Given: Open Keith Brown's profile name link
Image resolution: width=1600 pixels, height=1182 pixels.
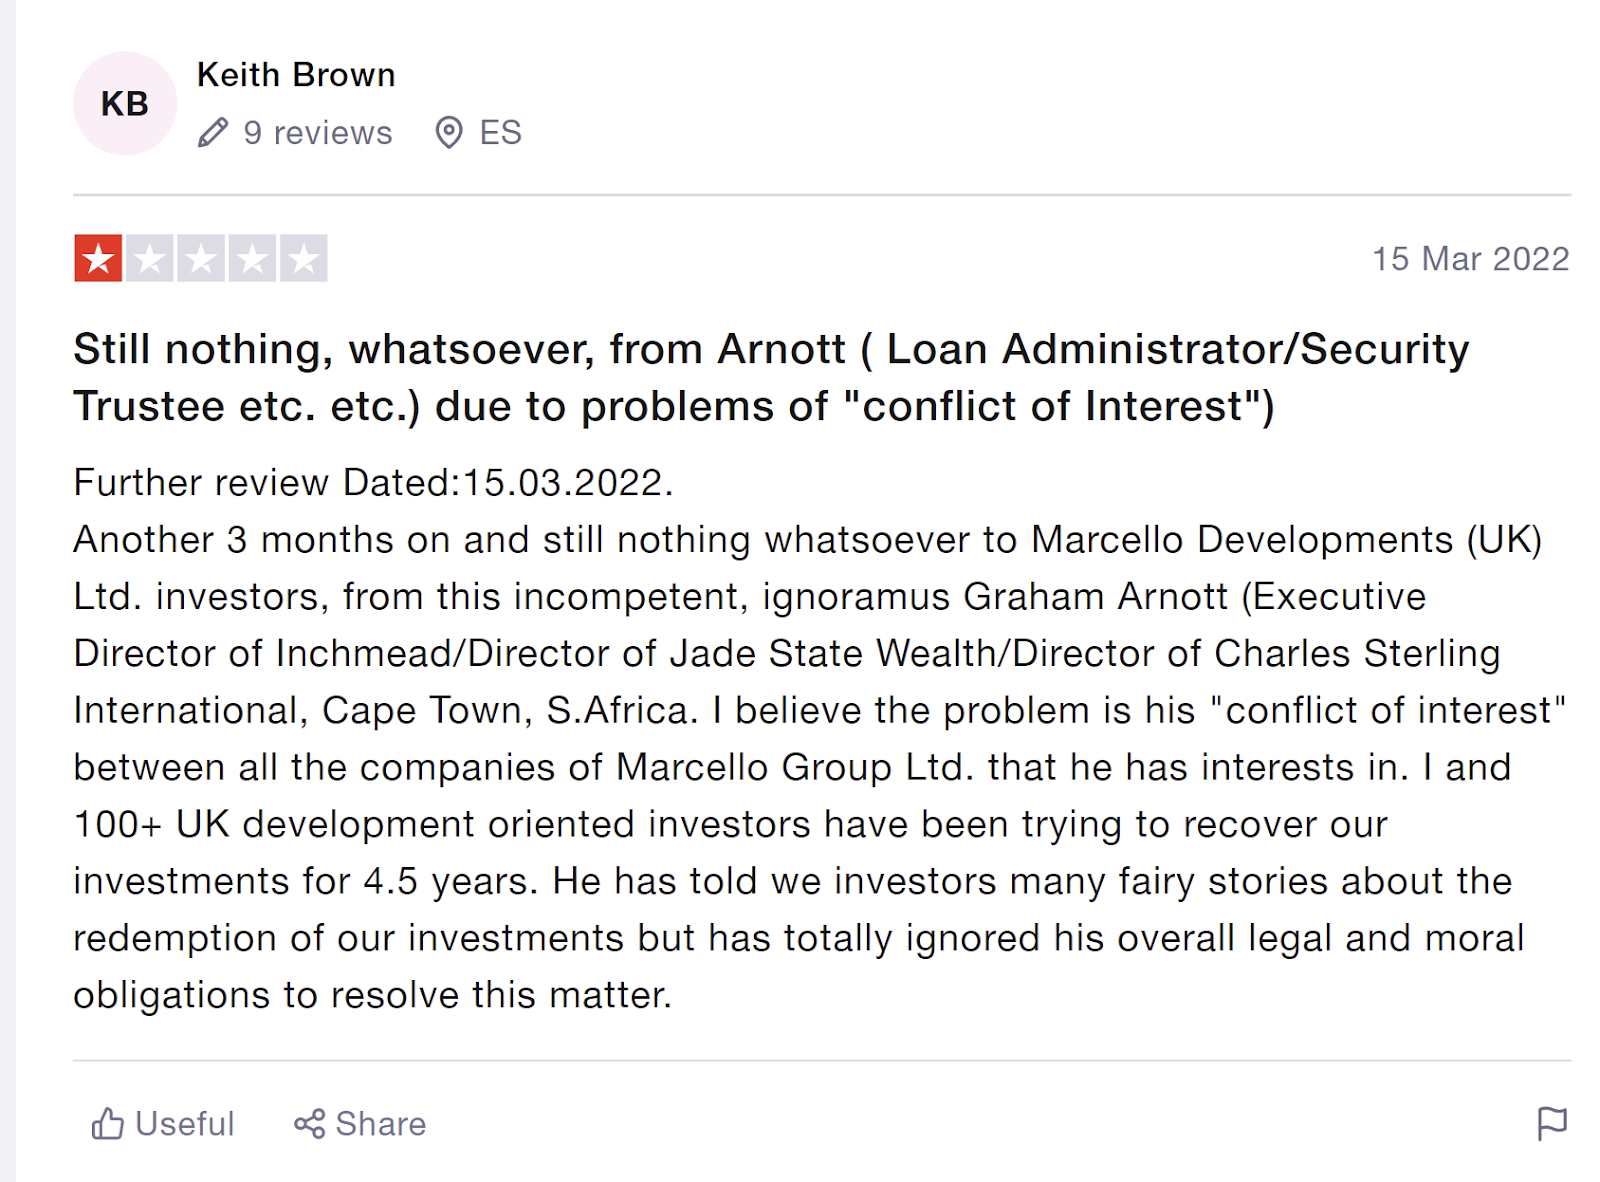Looking at the screenshot, I should (x=296, y=75).
